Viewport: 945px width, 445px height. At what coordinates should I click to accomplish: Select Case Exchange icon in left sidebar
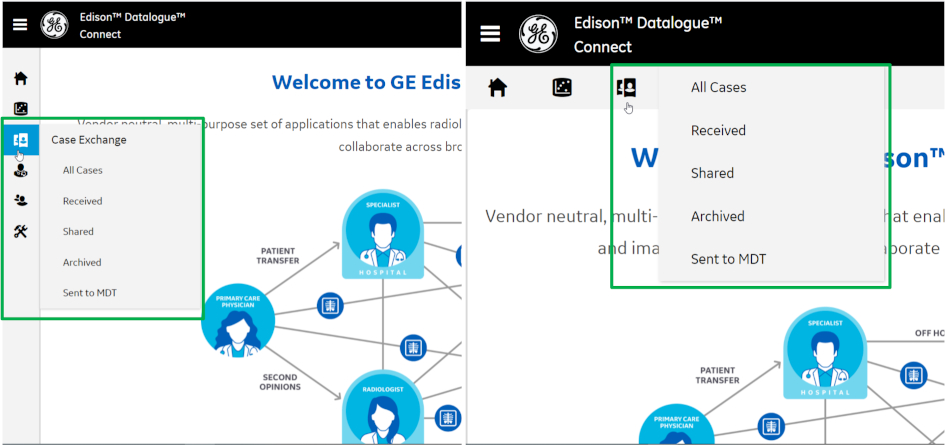(21, 140)
